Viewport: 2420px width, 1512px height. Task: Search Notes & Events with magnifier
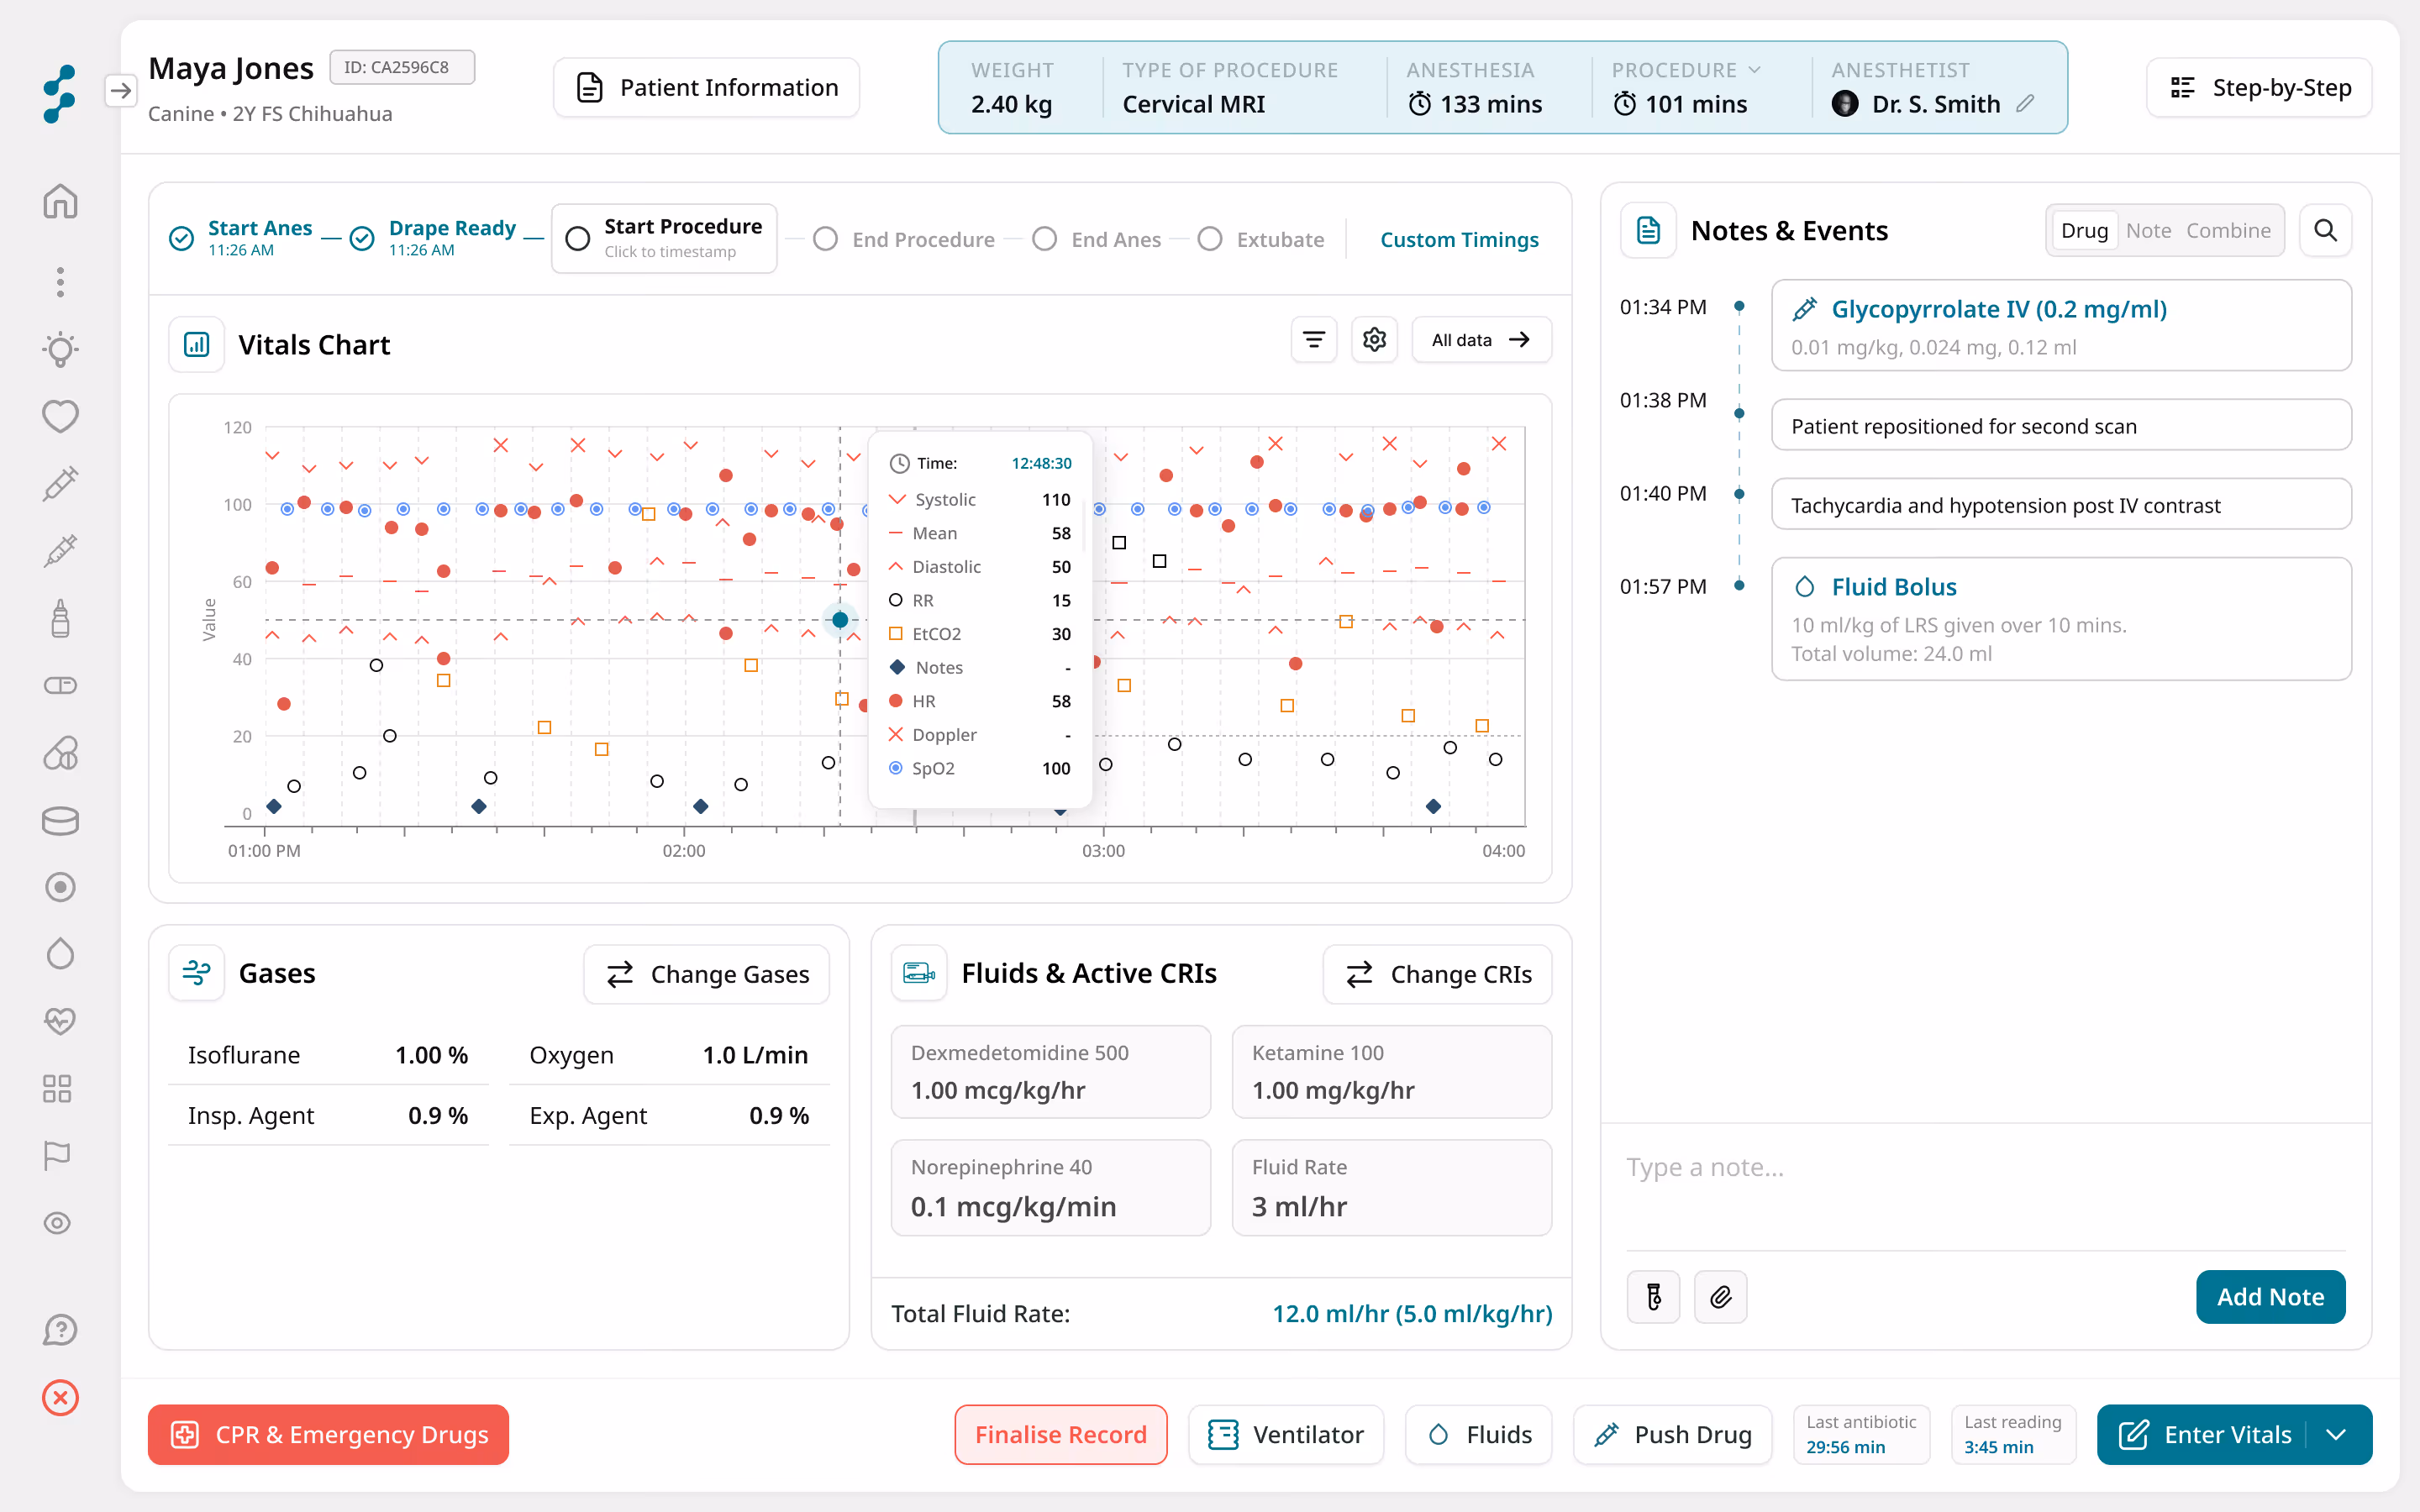(2325, 231)
